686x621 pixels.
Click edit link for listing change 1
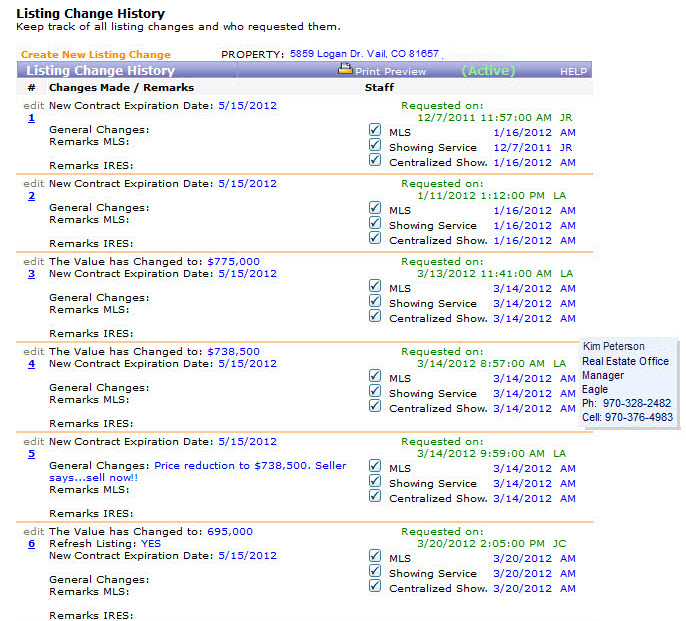33,104
